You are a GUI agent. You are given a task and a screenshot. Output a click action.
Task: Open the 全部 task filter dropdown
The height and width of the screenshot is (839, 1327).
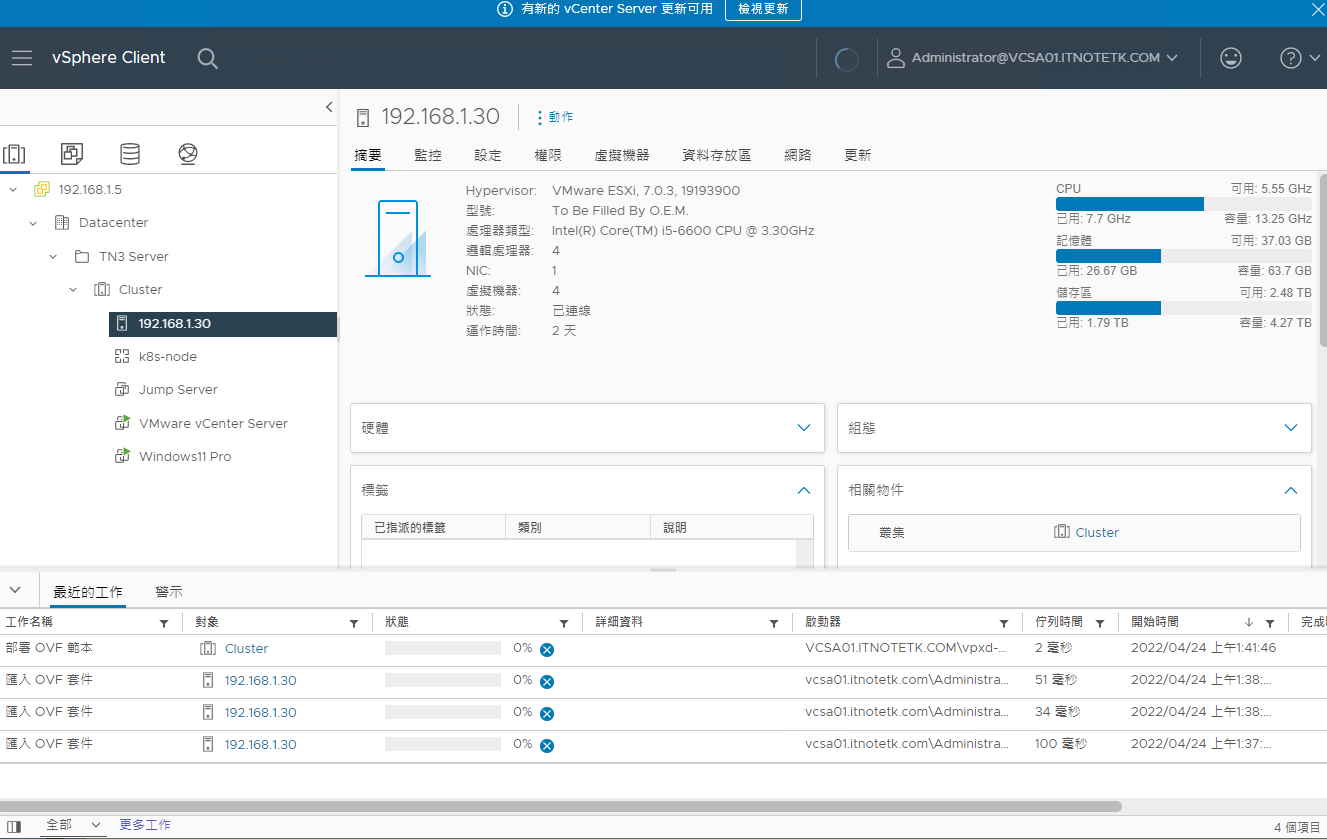tap(74, 825)
